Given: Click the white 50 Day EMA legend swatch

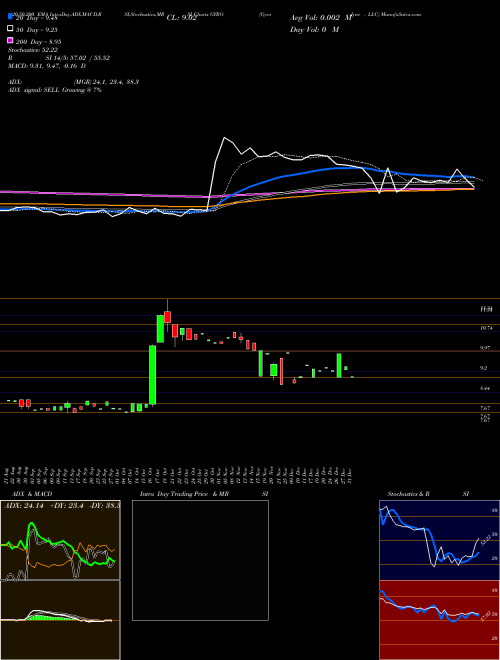Looking at the screenshot, I should [x=10, y=29].
